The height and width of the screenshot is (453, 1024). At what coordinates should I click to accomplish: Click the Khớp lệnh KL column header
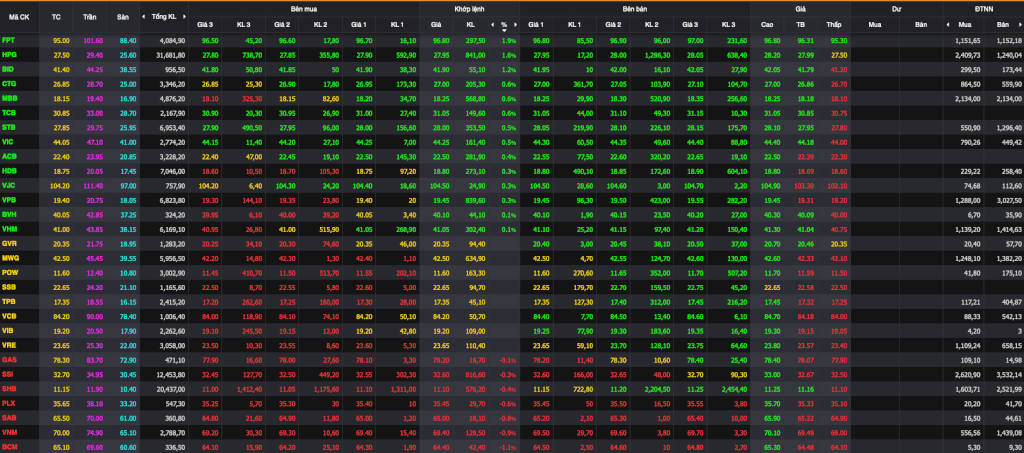[x=470, y=25]
